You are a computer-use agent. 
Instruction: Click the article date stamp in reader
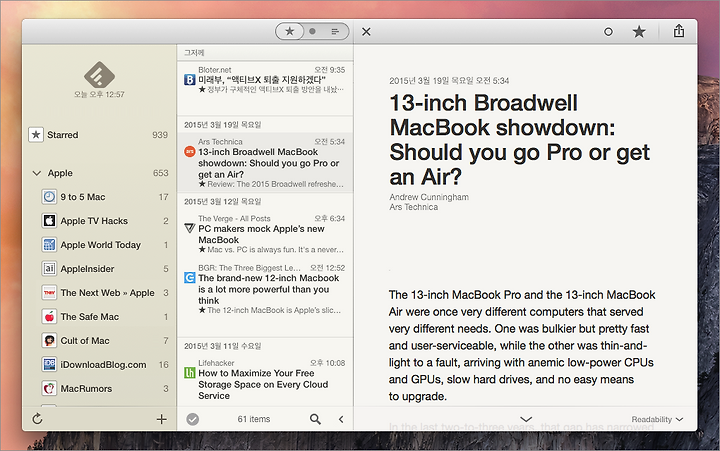(449, 81)
